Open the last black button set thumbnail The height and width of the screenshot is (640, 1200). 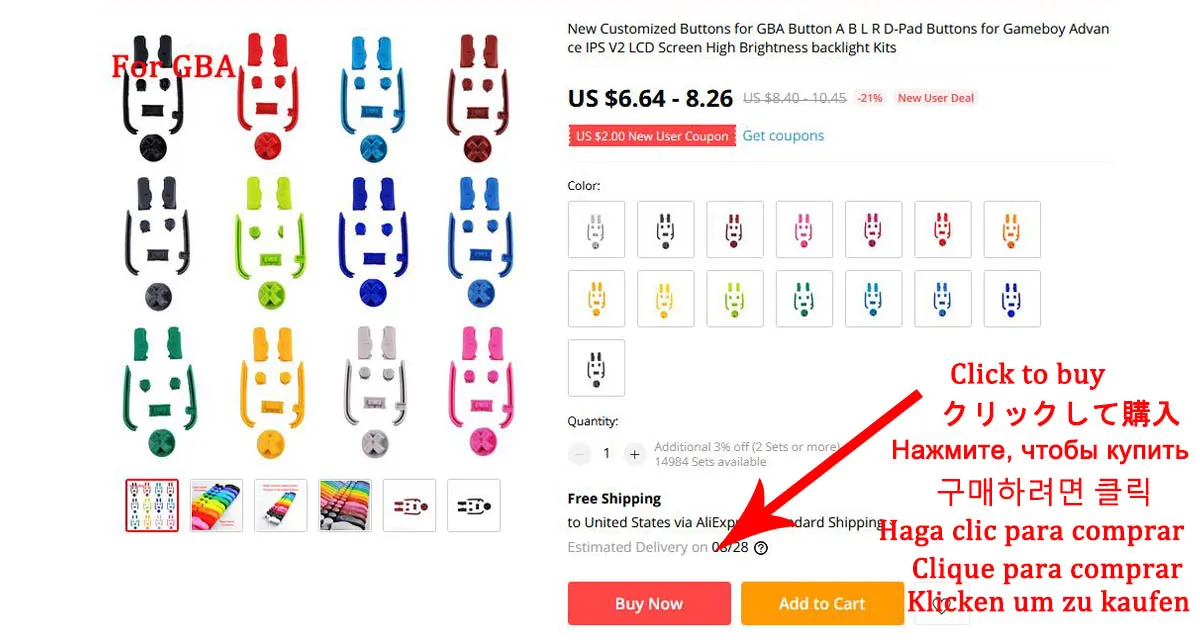pos(474,505)
